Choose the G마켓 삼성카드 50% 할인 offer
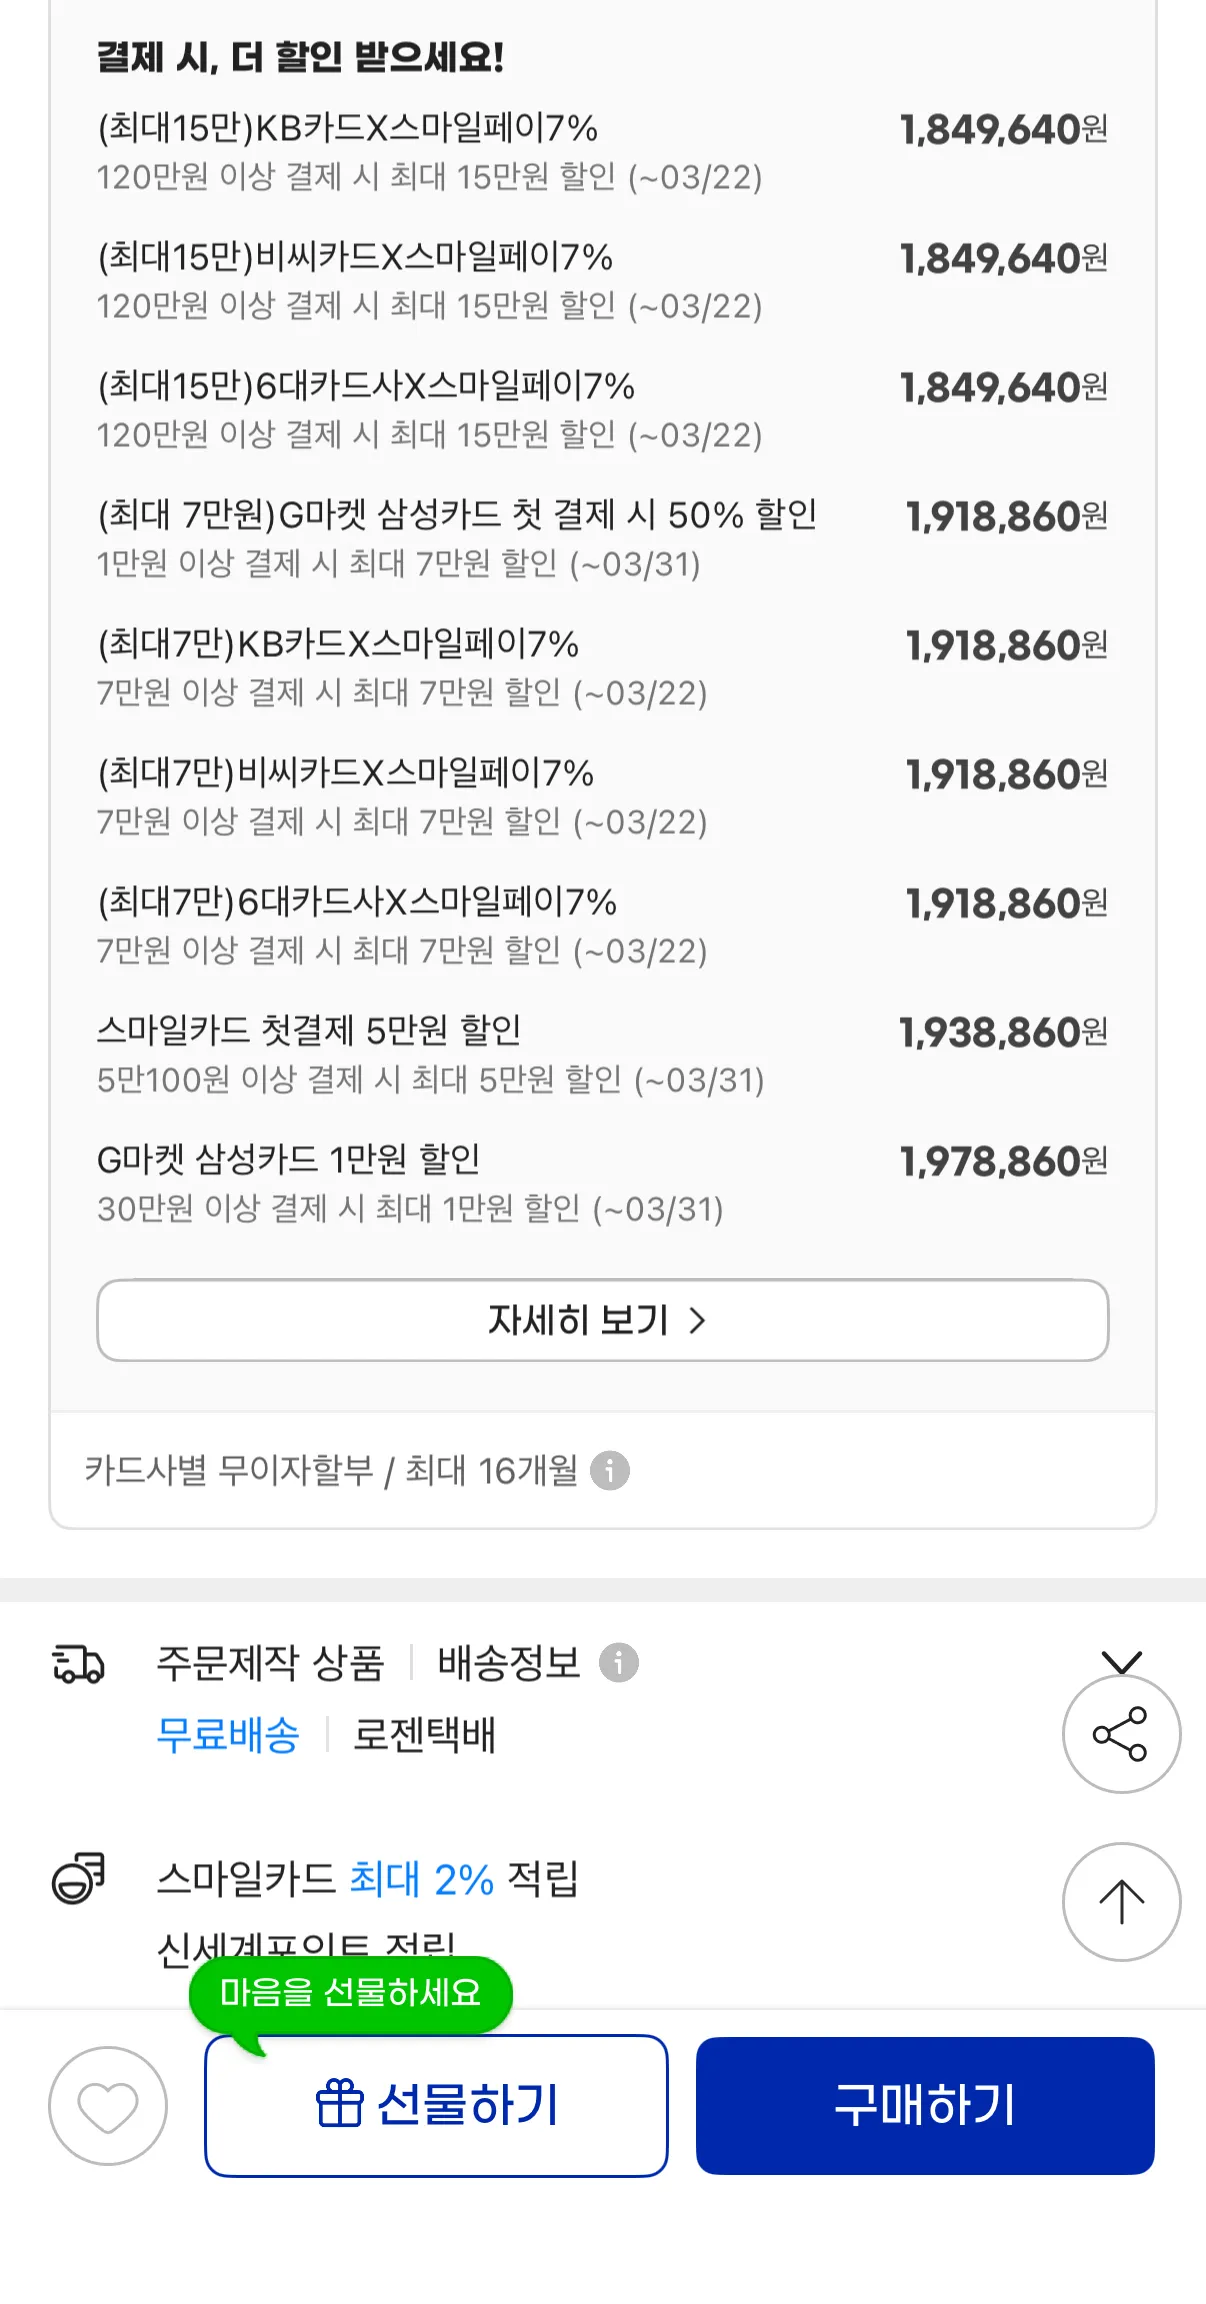Image resolution: width=1206 pixels, height=2304 pixels. click(x=602, y=538)
